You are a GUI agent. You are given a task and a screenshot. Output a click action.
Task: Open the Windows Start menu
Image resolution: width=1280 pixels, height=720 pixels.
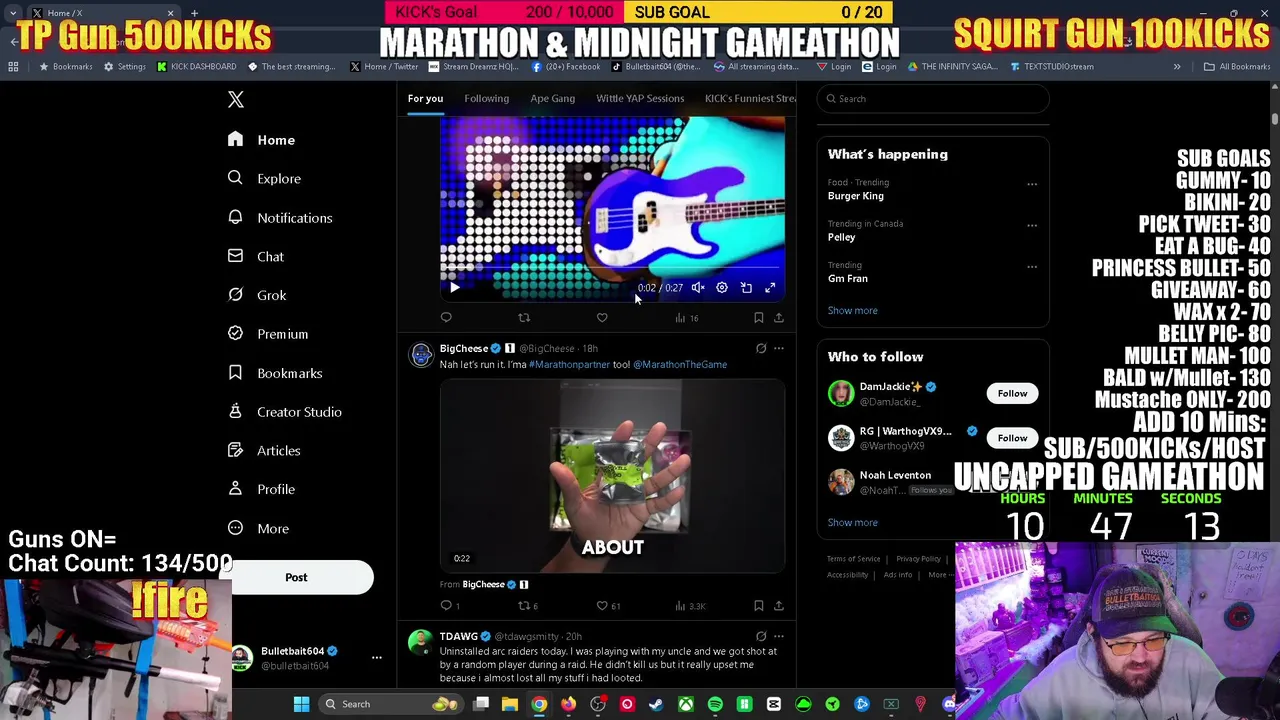coord(301,704)
